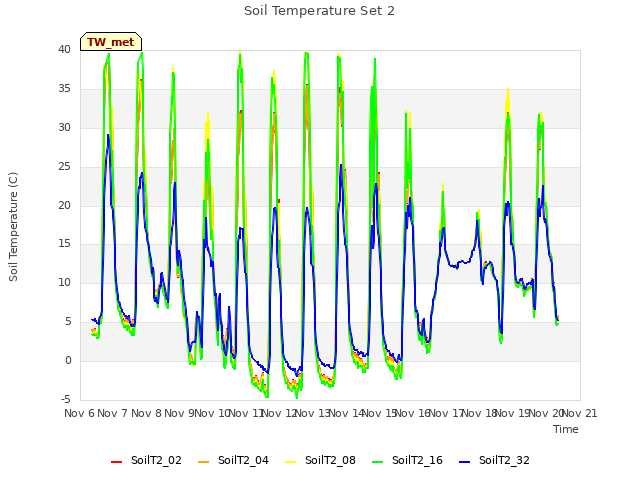Viewport: 640px width, 480px height.
Task: Click the green SoilT2_16 legend swatch
Action: (x=378, y=462)
